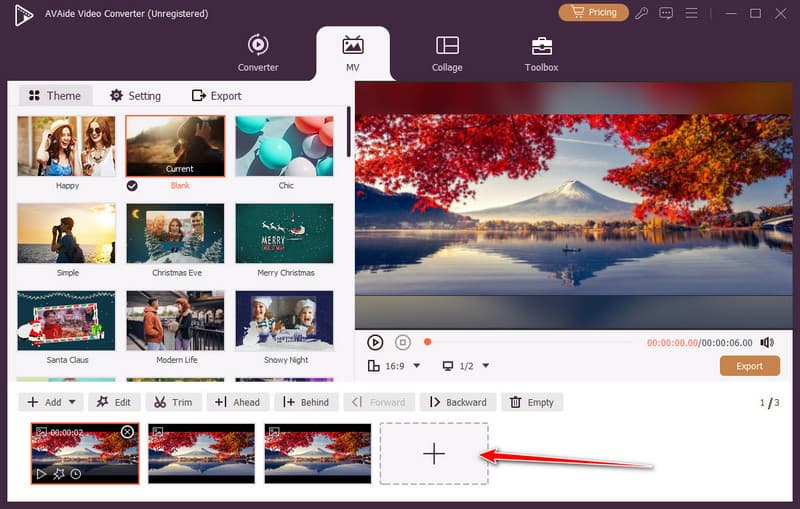Click the Empty trash button
The width and height of the screenshot is (800, 509).
[x=532, y=402]
